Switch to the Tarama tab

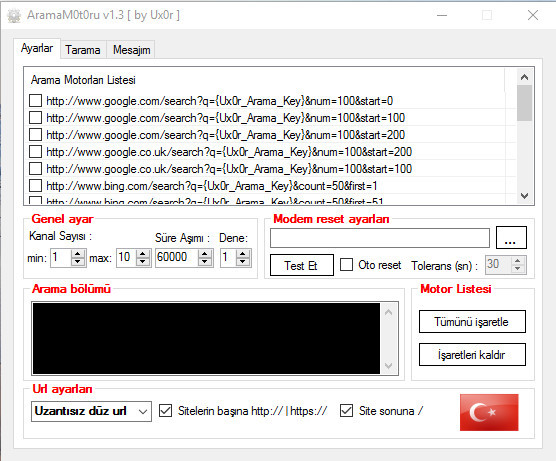click(x=83, y=50)
